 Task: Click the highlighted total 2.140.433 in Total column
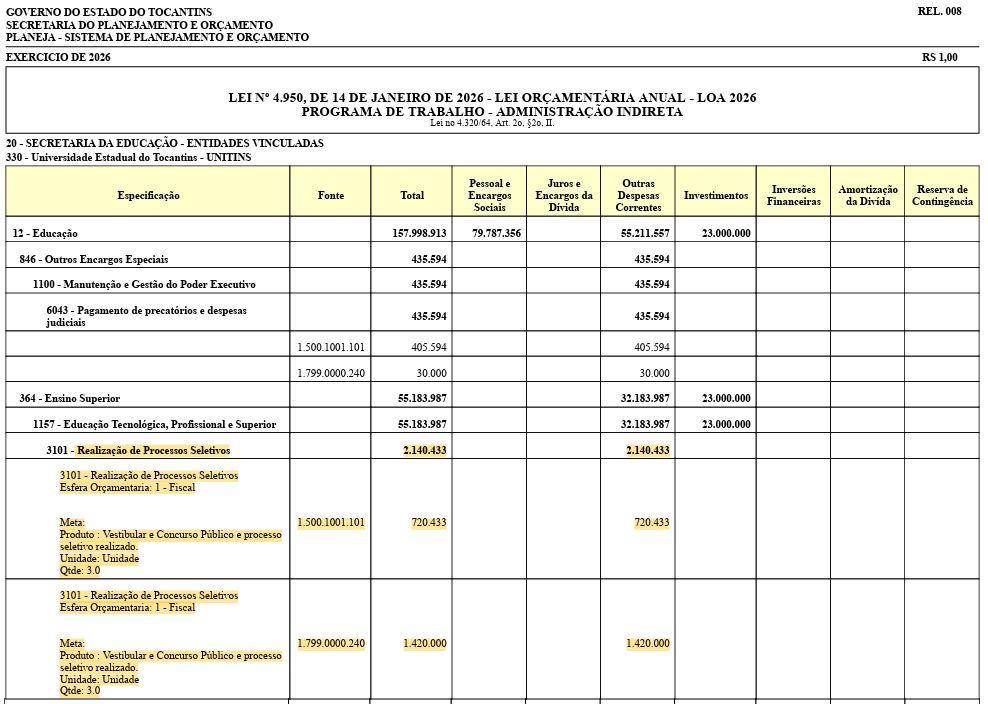point(424,450)
